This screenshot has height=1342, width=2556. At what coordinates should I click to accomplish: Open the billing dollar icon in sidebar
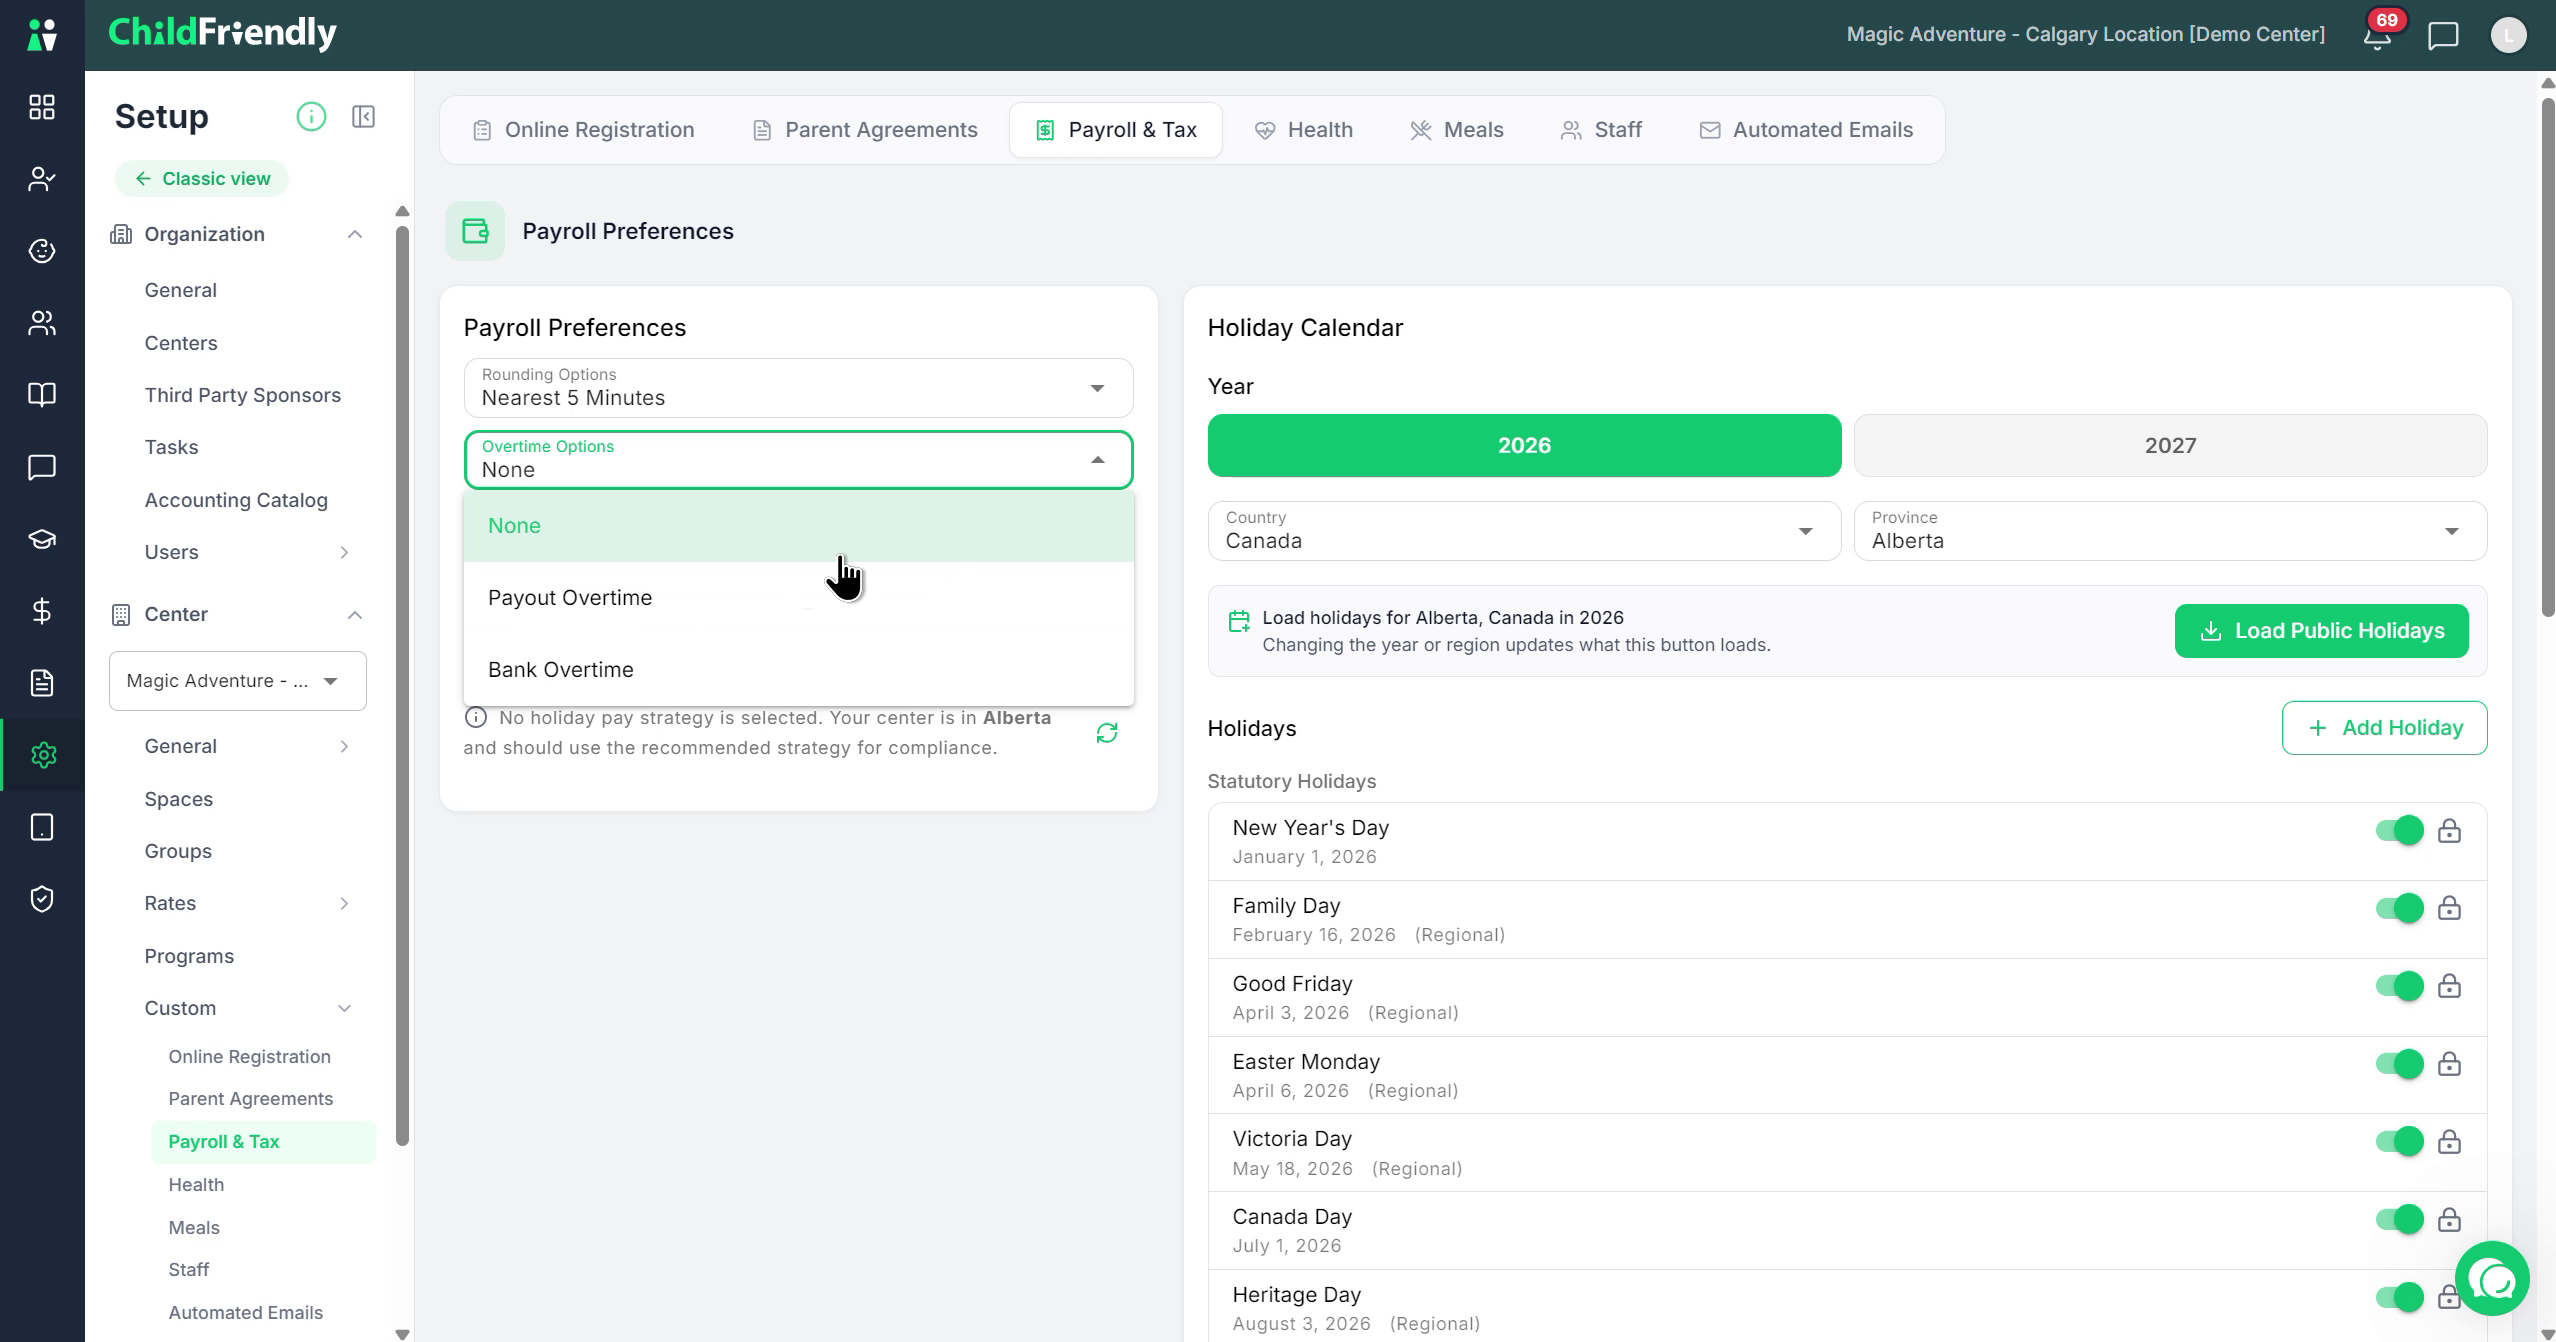click(x=42, y=611)
